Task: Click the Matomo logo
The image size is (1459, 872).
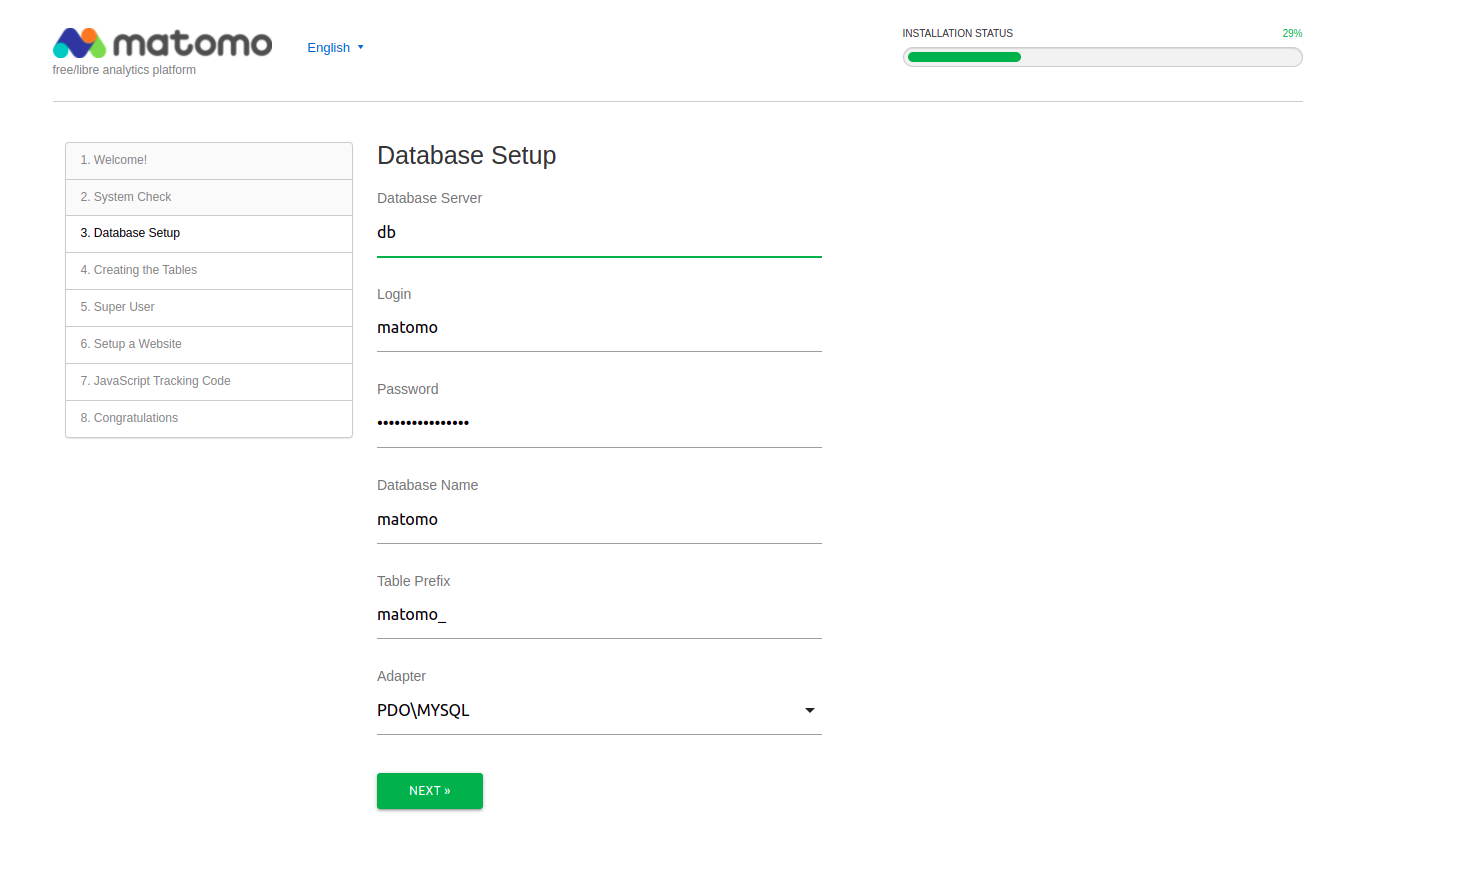Action: 161,42
